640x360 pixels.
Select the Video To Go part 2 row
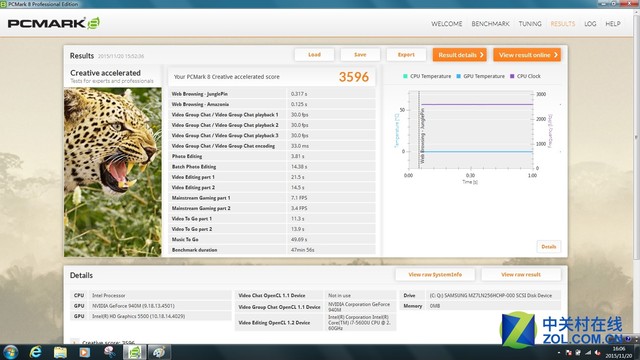point(272,229)
